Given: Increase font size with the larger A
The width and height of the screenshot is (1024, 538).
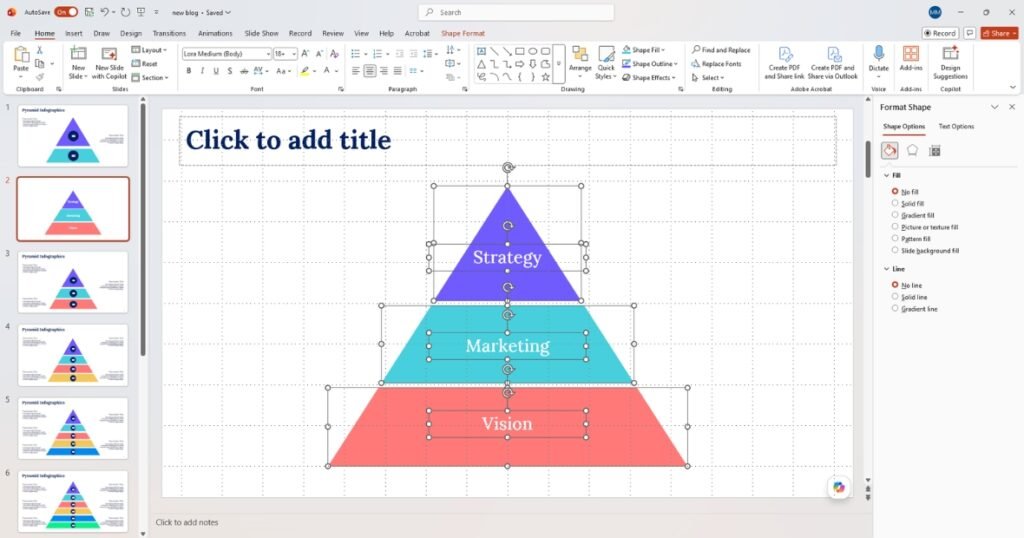Looking at the screenshot, I should click(305, 54).
